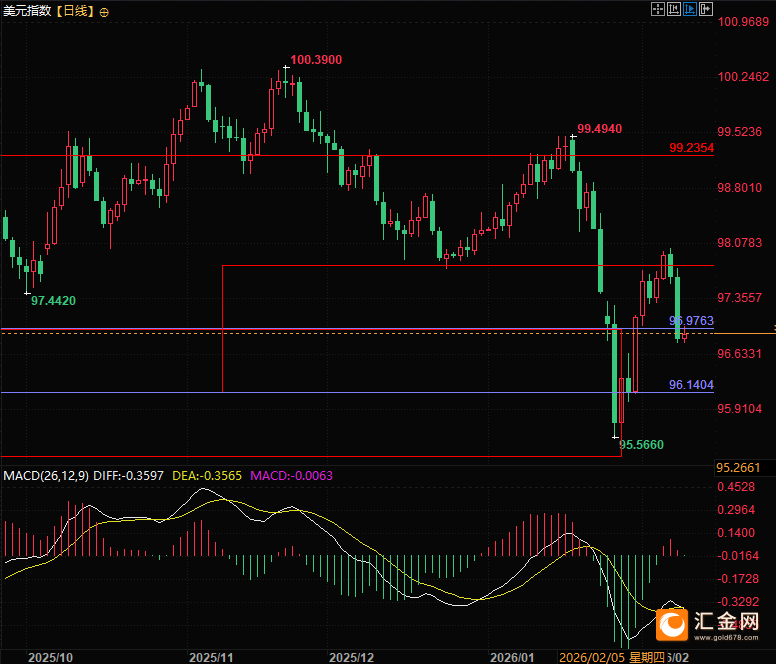Select the 【日线】 period label
This screenshot has height=664, width=776.
point(74,11)
